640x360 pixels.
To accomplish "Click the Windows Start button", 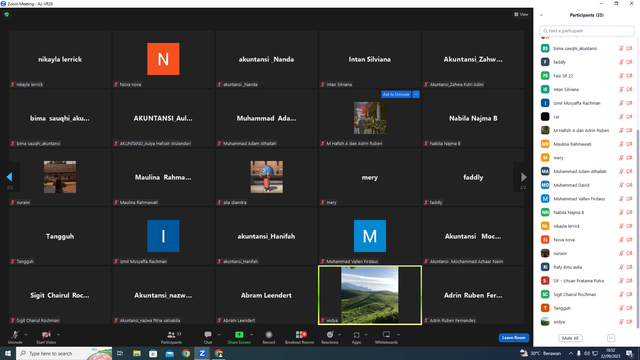I will point(8,353).
